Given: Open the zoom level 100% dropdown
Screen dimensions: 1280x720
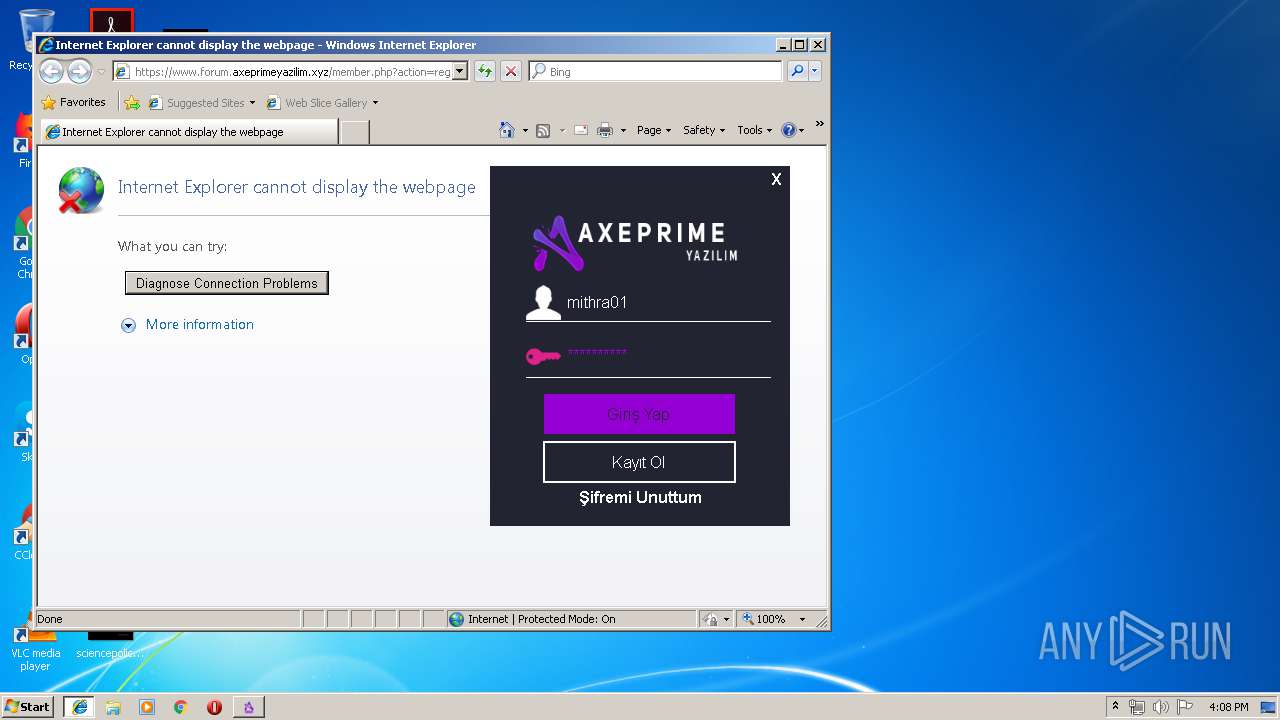Looking at the screenshot, I should 802,619.
